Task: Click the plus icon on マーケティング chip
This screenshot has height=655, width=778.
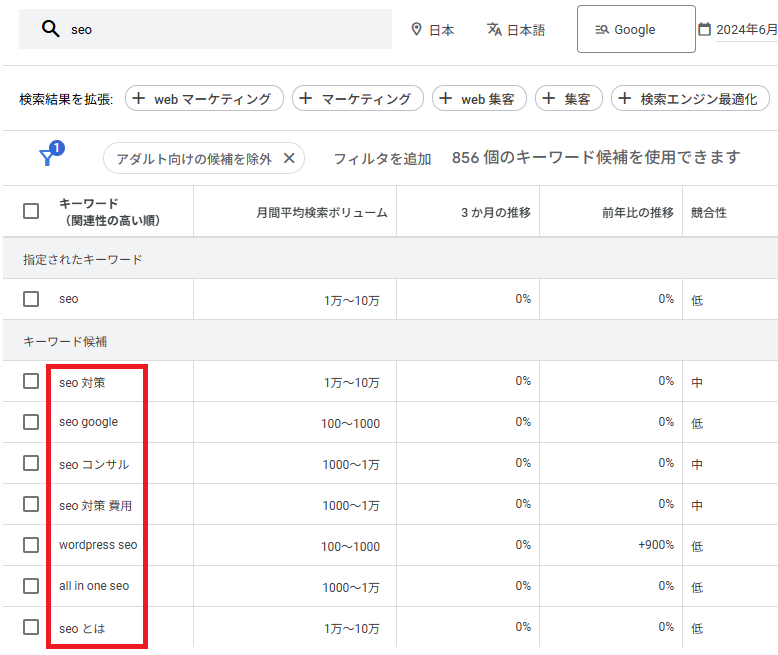Action: click(306, 98)
